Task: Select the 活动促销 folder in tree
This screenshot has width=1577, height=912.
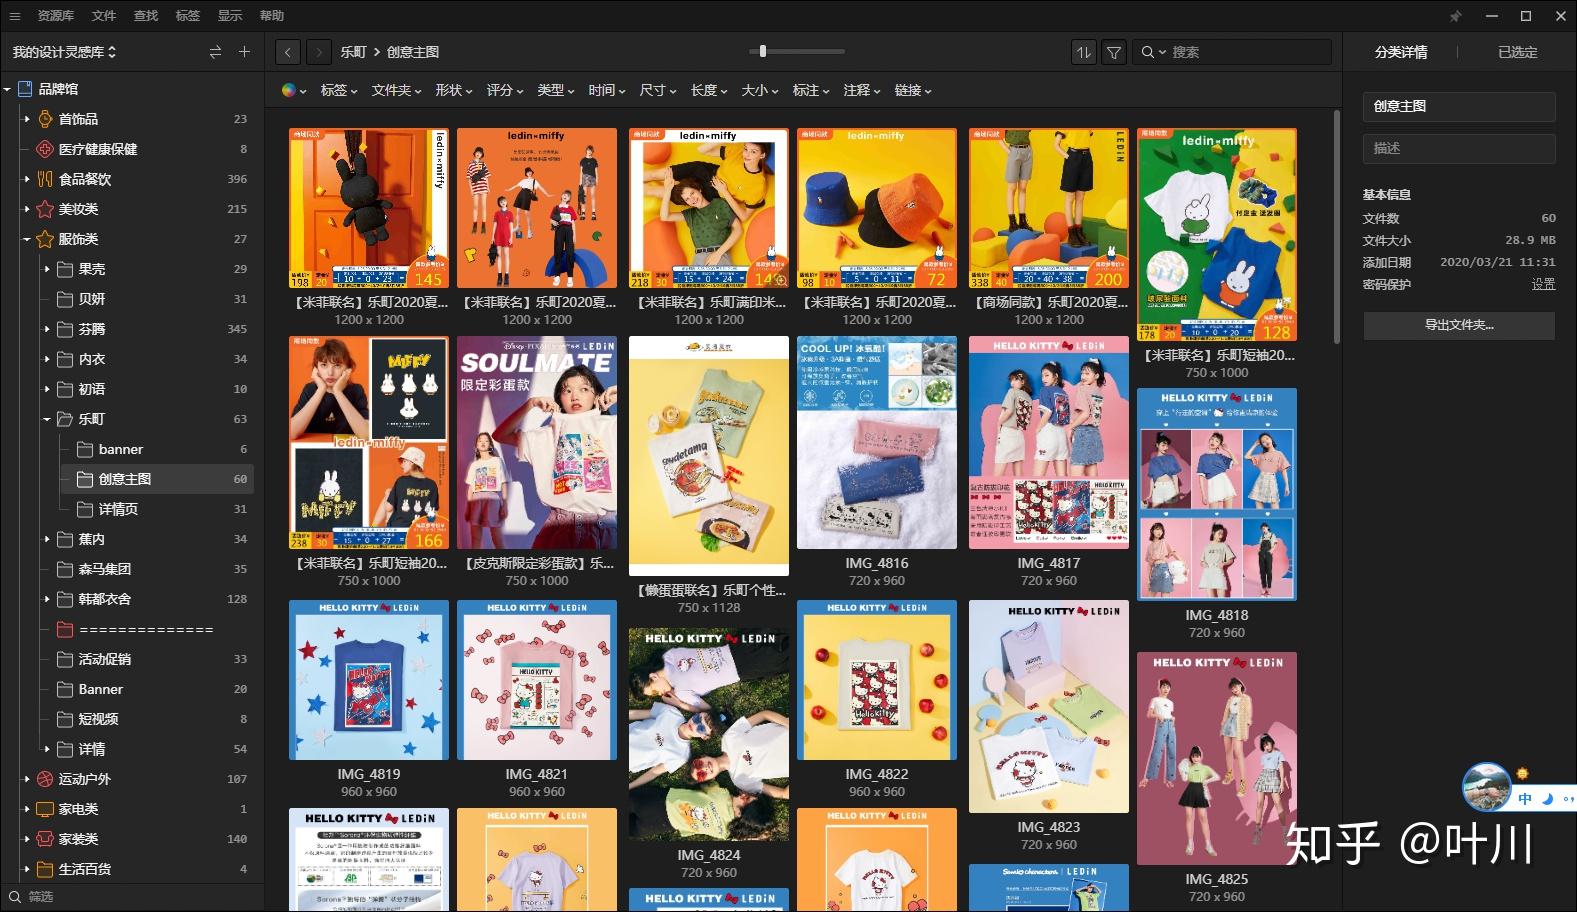Action: point(105,659)
